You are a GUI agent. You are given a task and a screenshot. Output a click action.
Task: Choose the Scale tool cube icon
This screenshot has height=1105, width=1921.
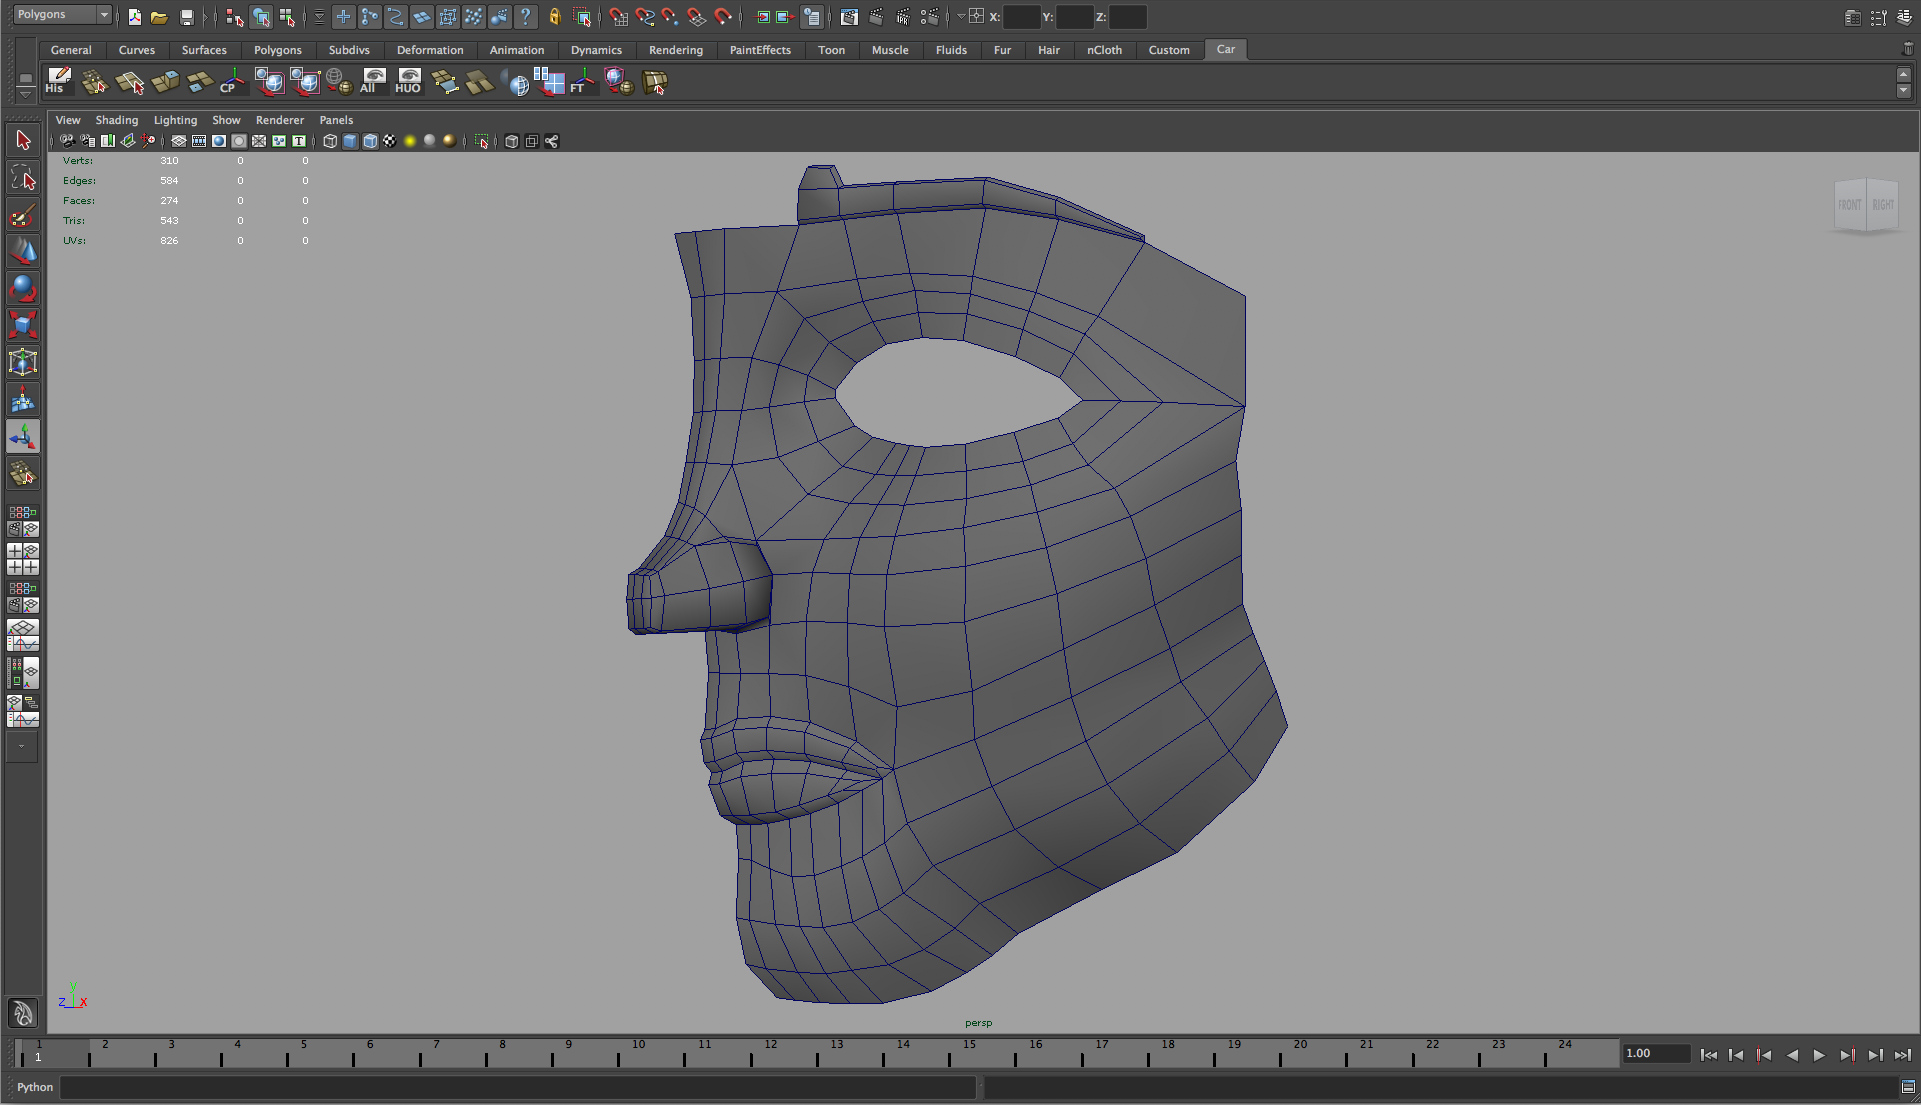click(23, 325)
